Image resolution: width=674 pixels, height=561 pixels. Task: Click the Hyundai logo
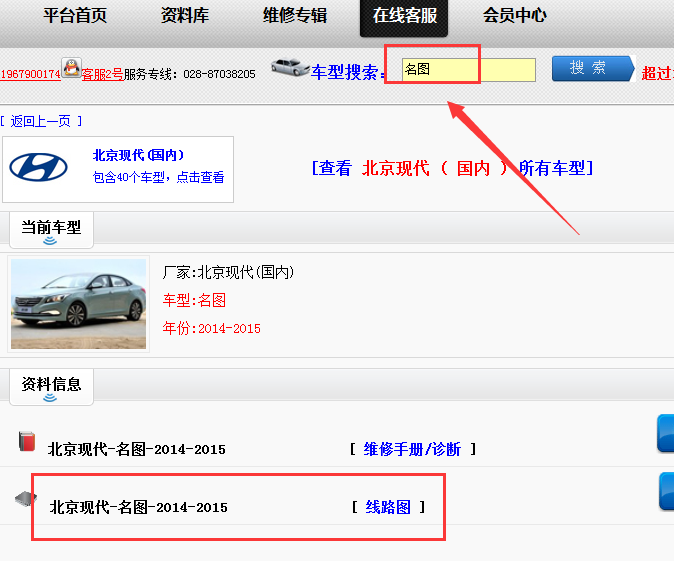click(x=39, y=167)
